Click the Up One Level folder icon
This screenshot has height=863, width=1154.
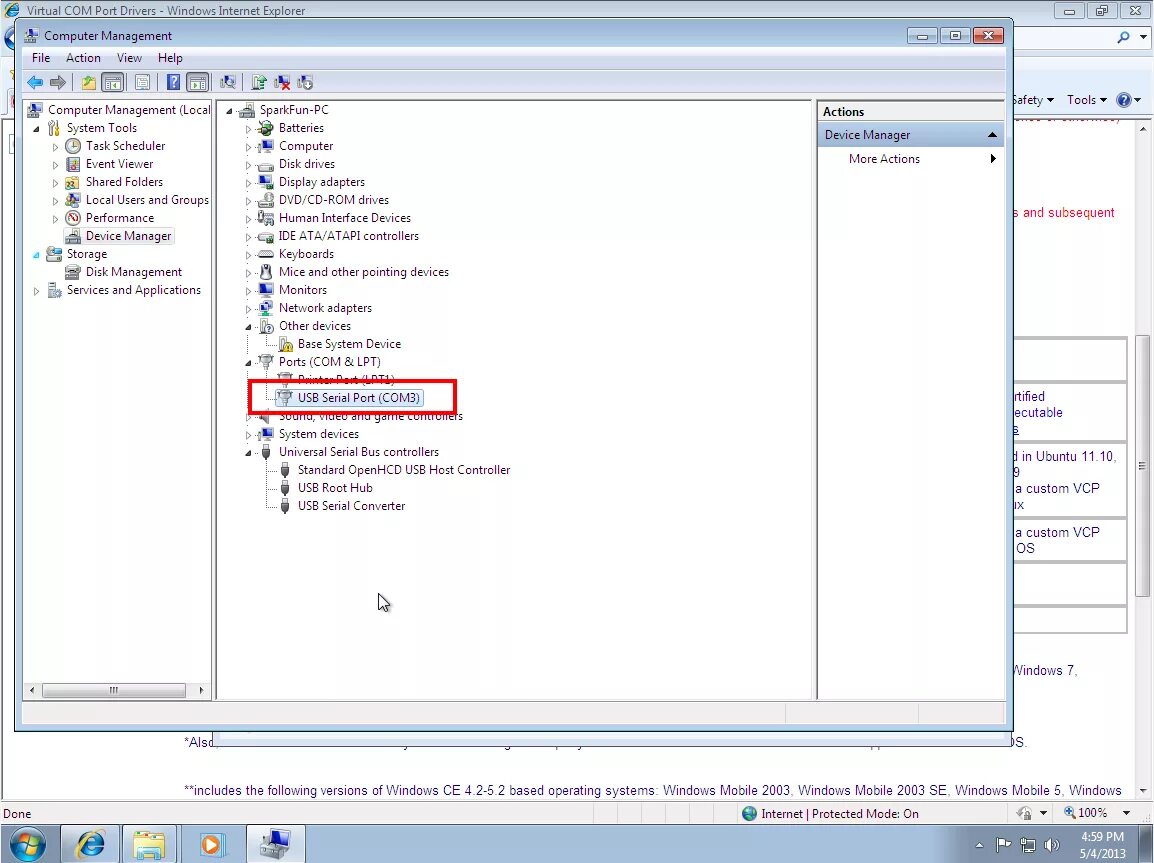pyautogui.click(x=88, y=82)
